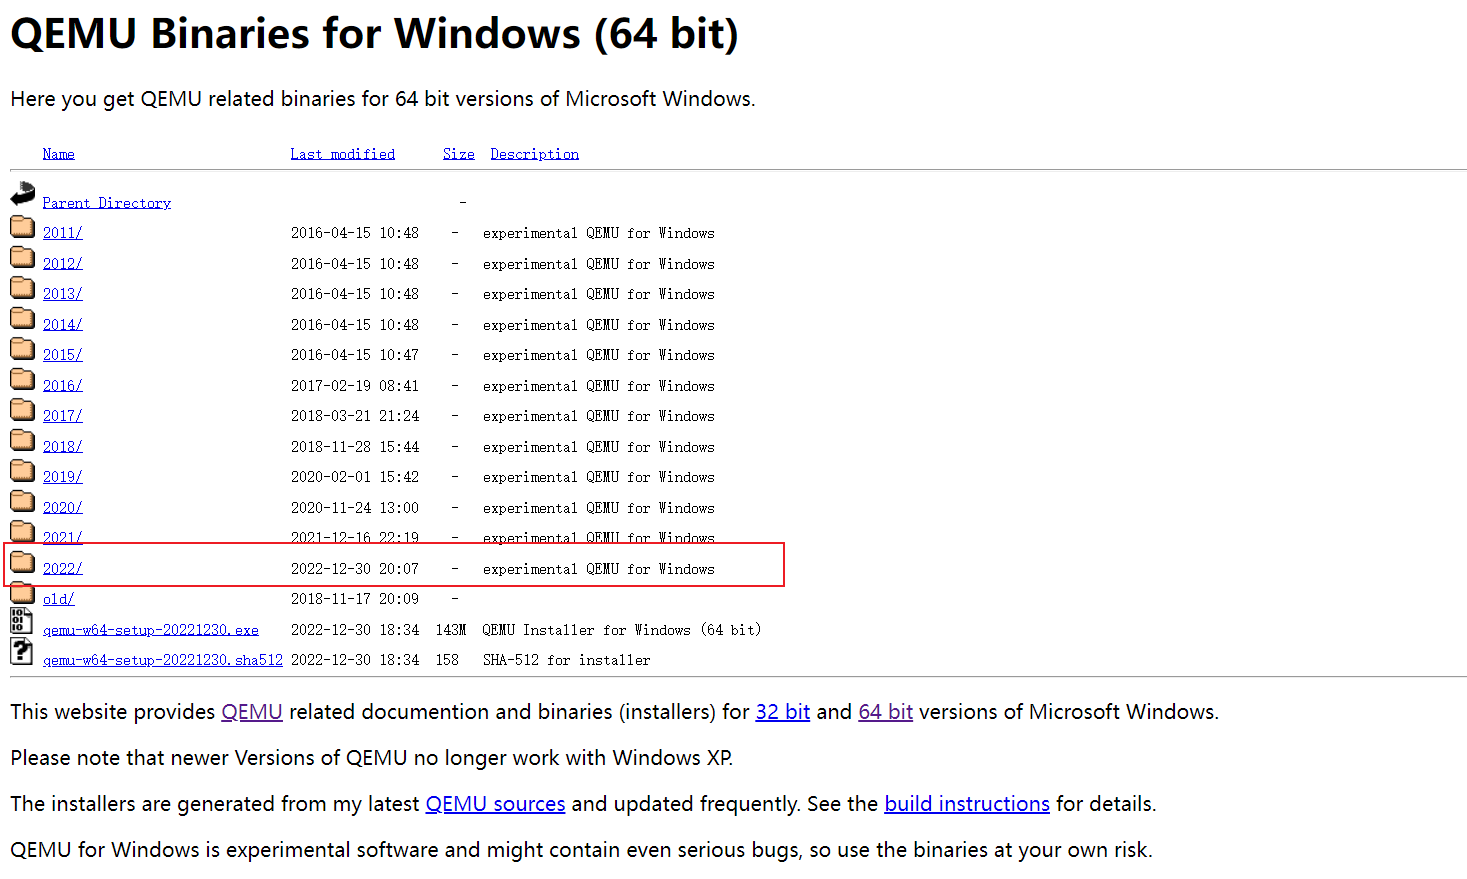Click the folder icon next to 2018/
Screen dimensions: 1467x879
[x=23, y=440]
